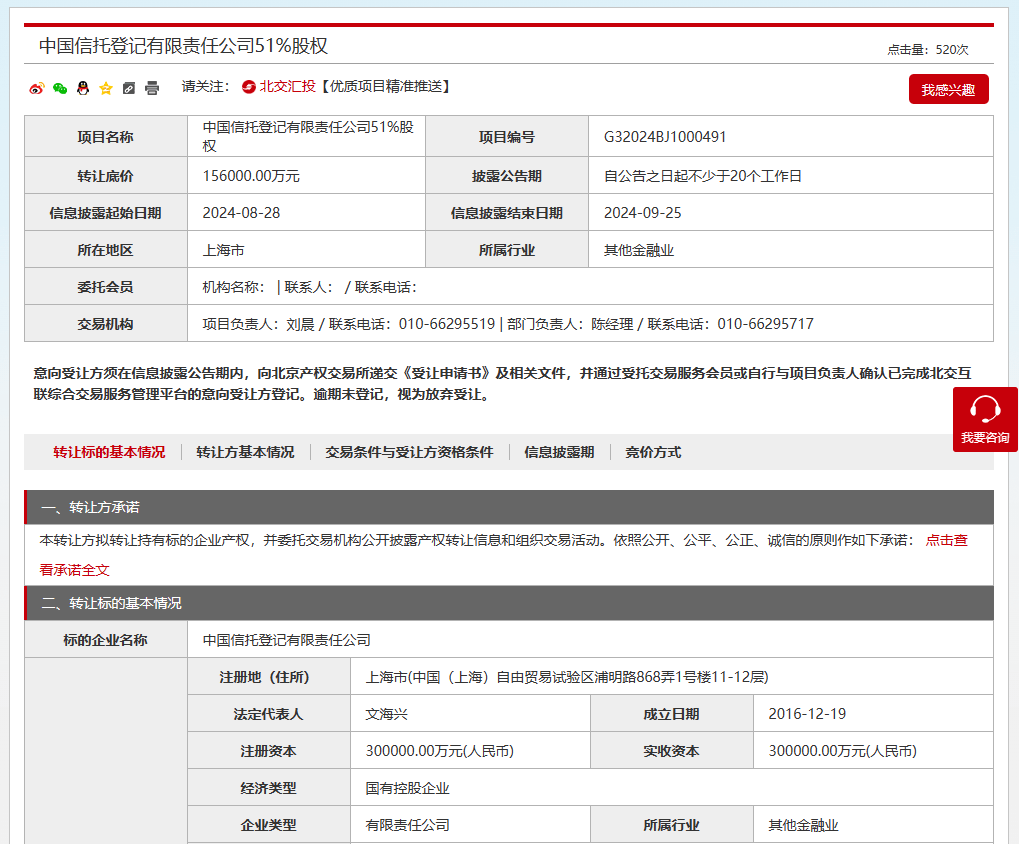Click the 国有控股企业 value
This screenshot has height=844, width=1019.
coord(407,788)
